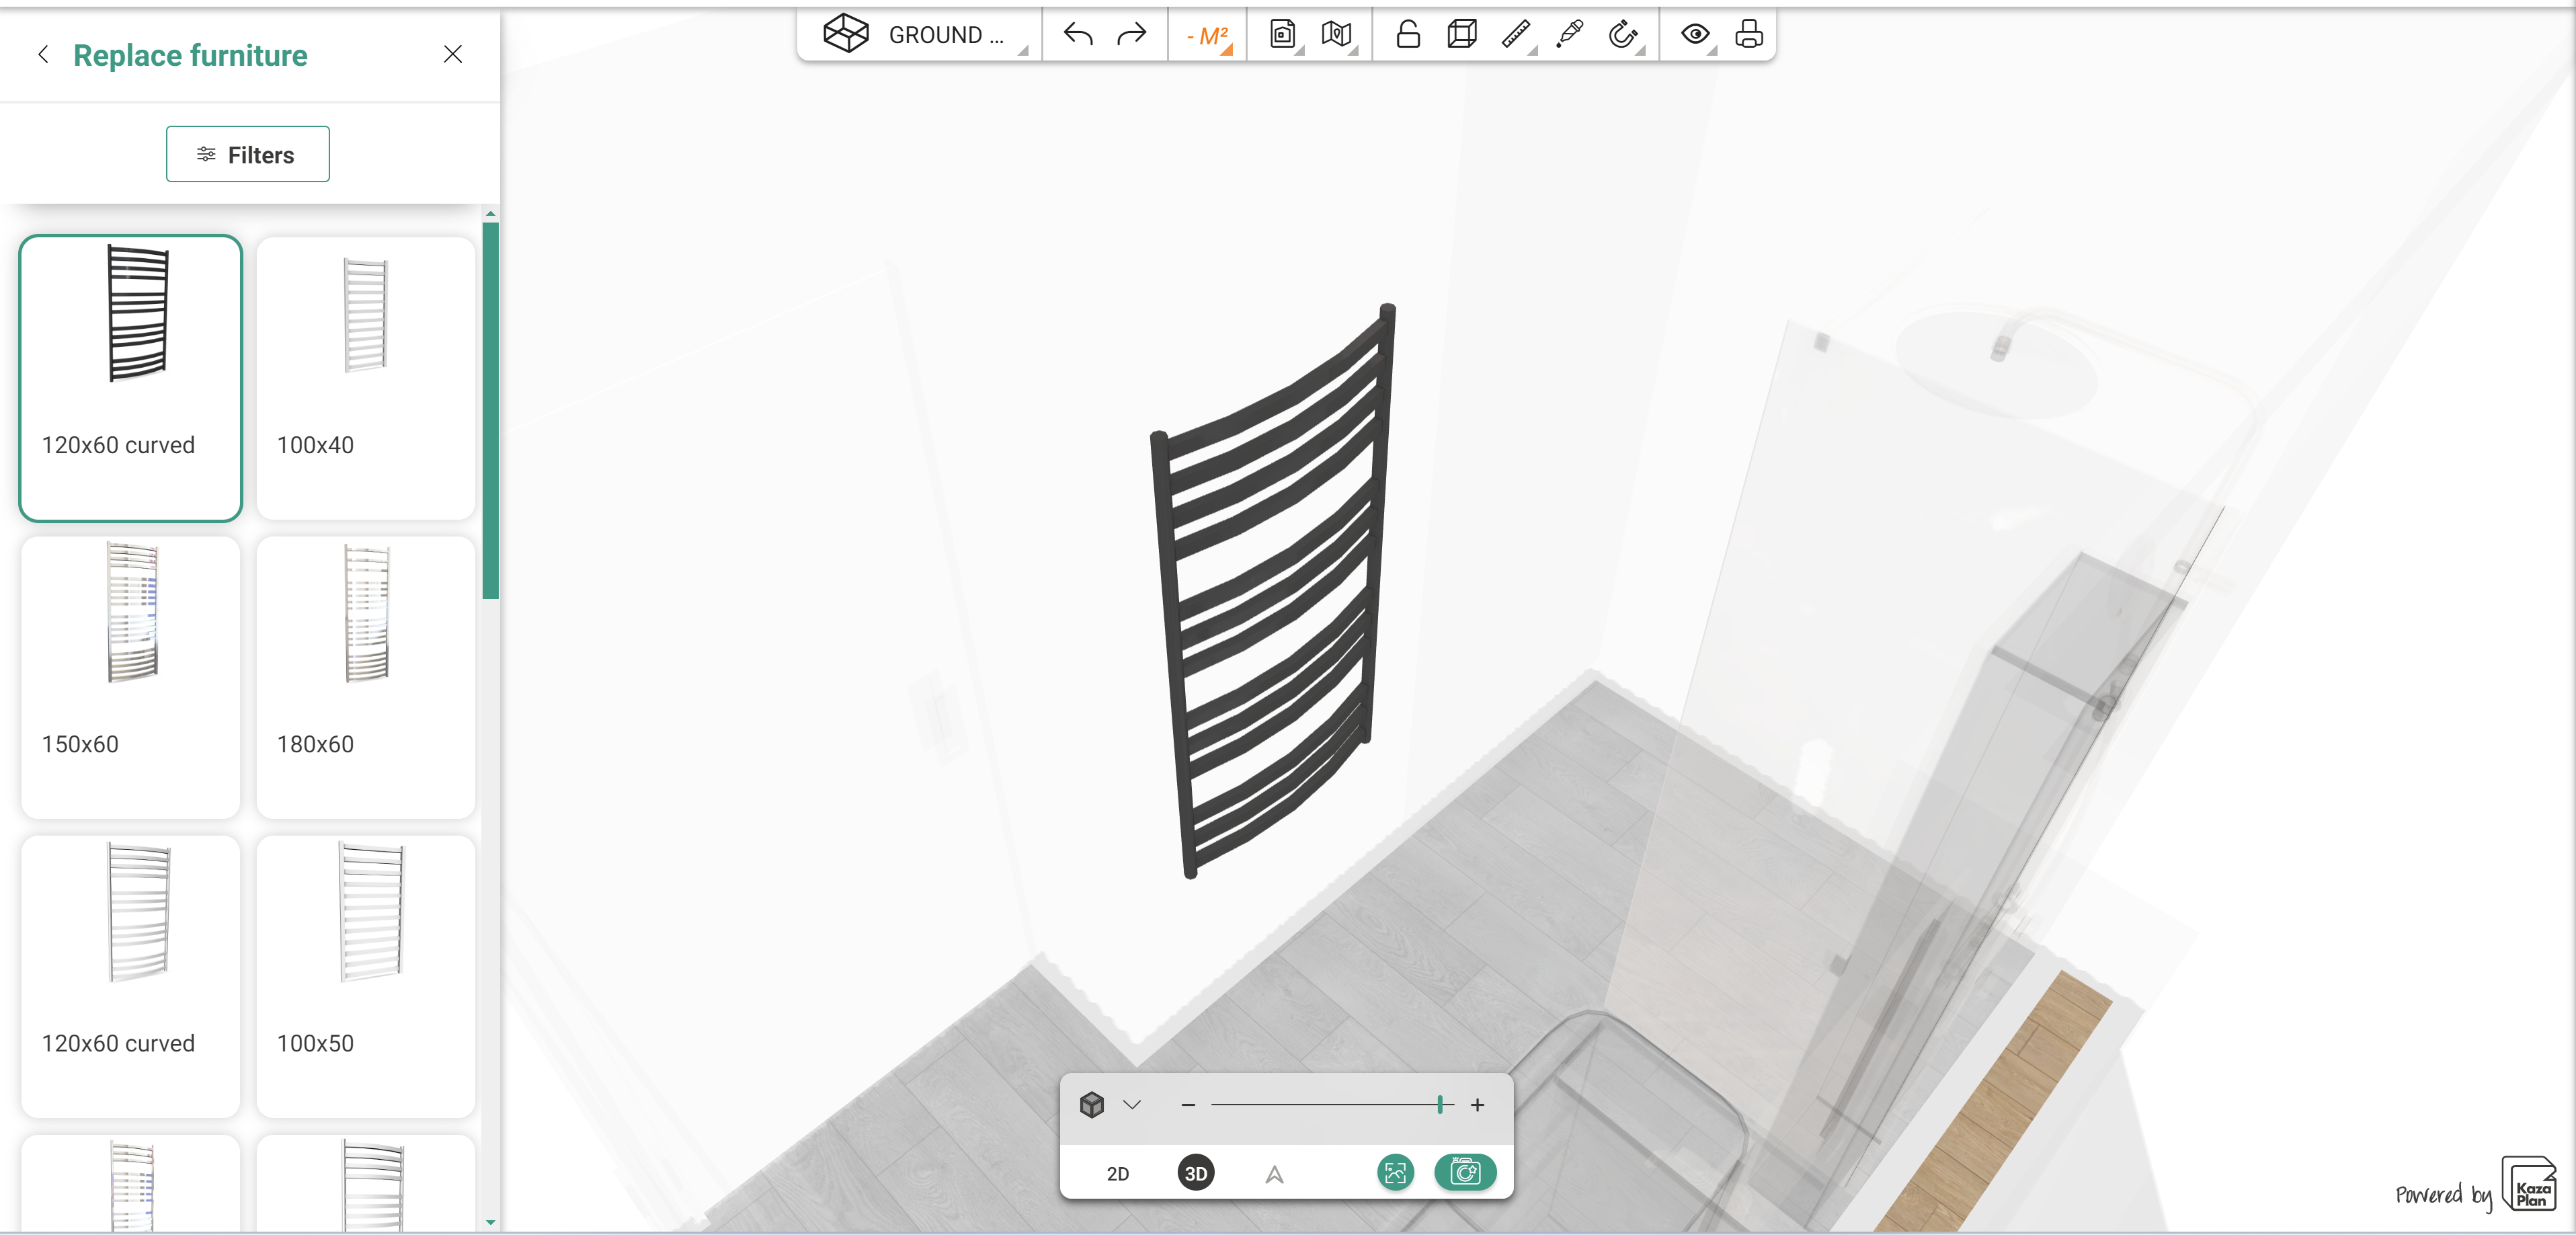This screenshot has height=1235, width=2576.
Task: Select the eyedropper tool
Action: click(x=1569, y=34)
